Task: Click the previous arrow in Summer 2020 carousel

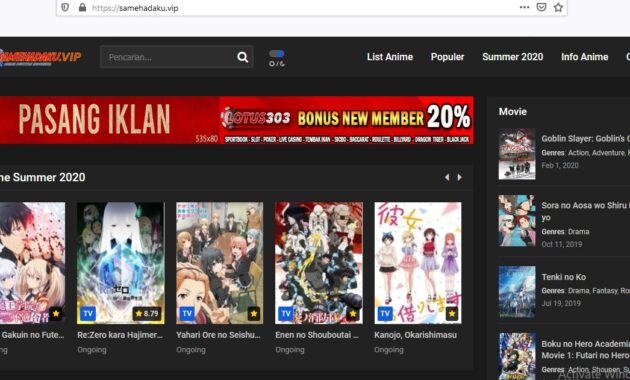Action: (447, 177)
